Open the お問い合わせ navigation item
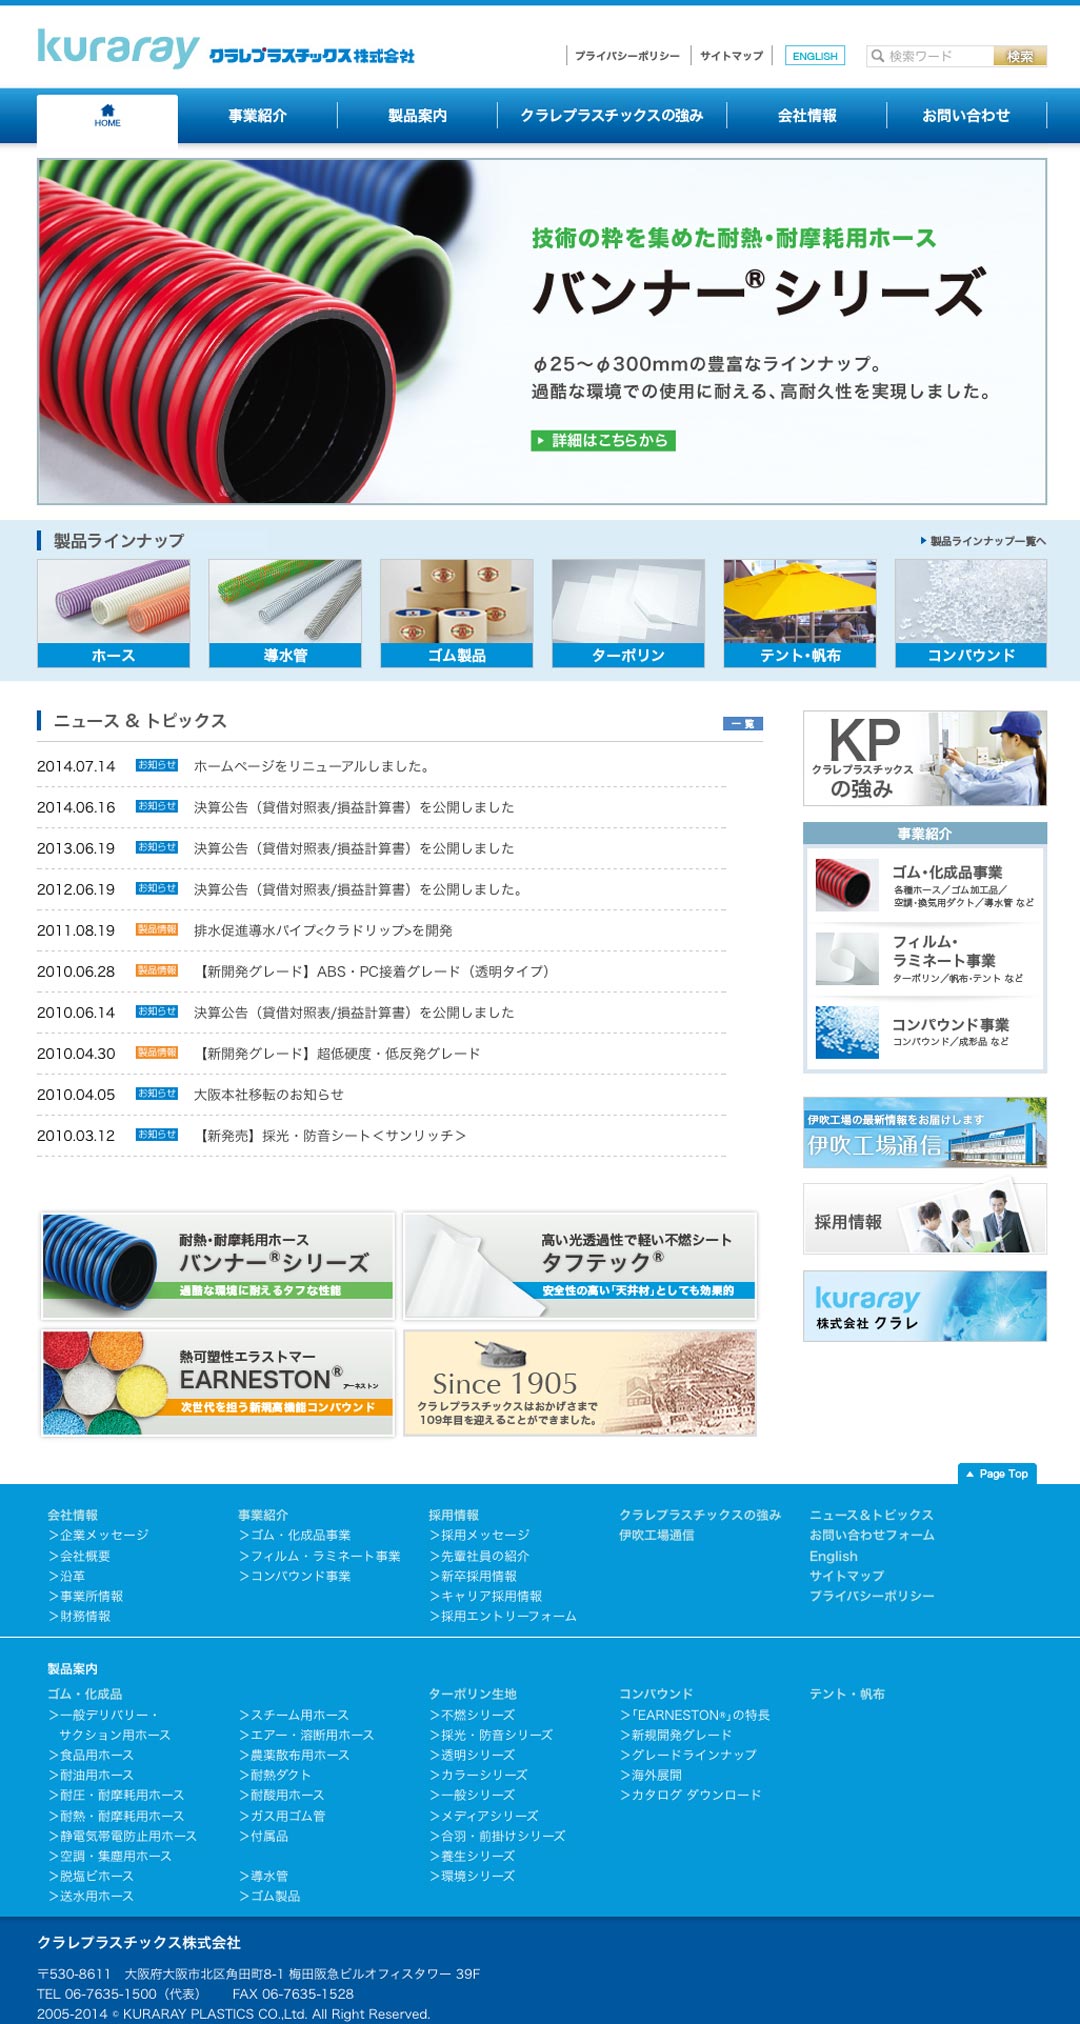This screenshot has height=2024, width=1080. click(966, 116)
